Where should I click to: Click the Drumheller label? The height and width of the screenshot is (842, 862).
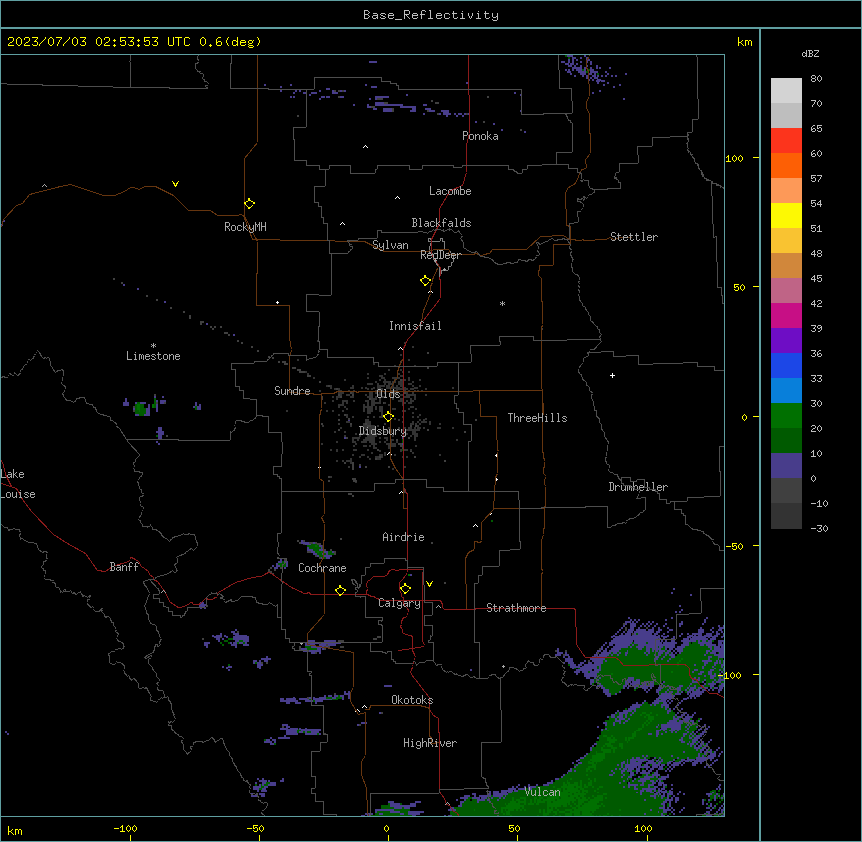click(638, 487)
